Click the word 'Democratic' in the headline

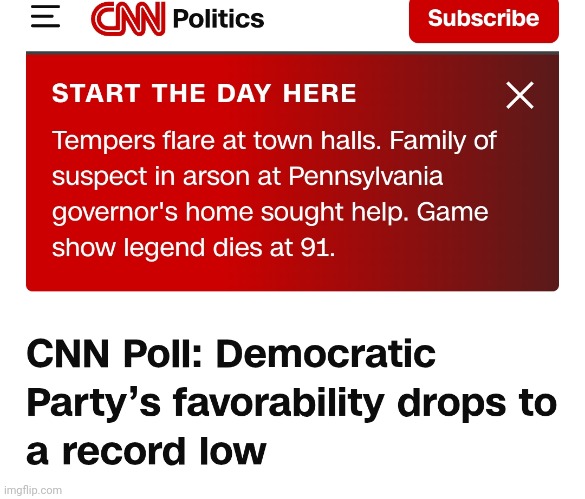(326, 353)
